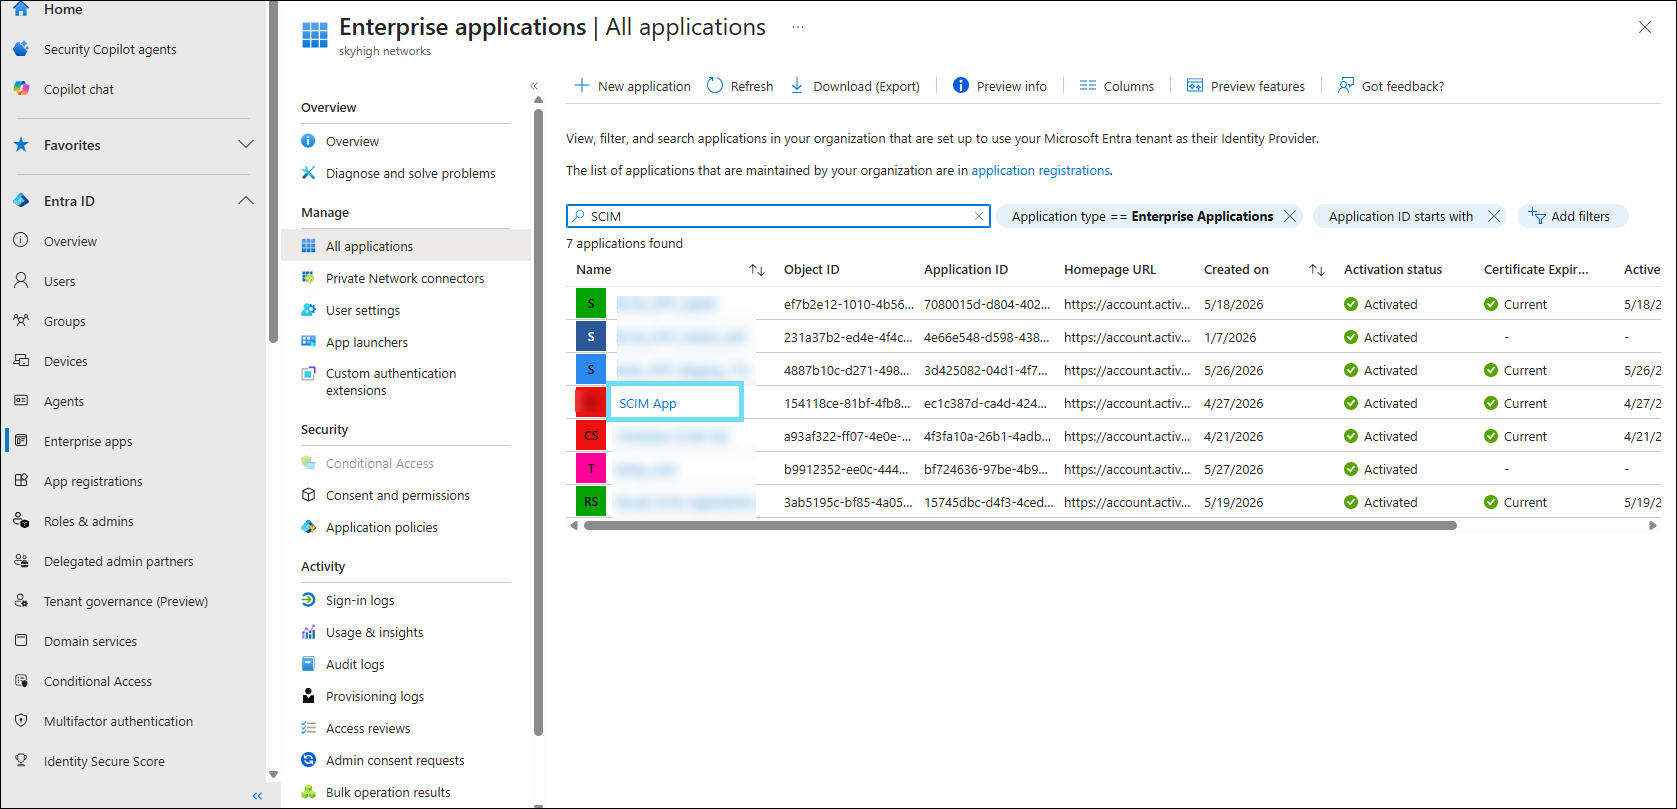
Task: Click the Overview info icon in resource menu
Action: click(x=309, y=141)
